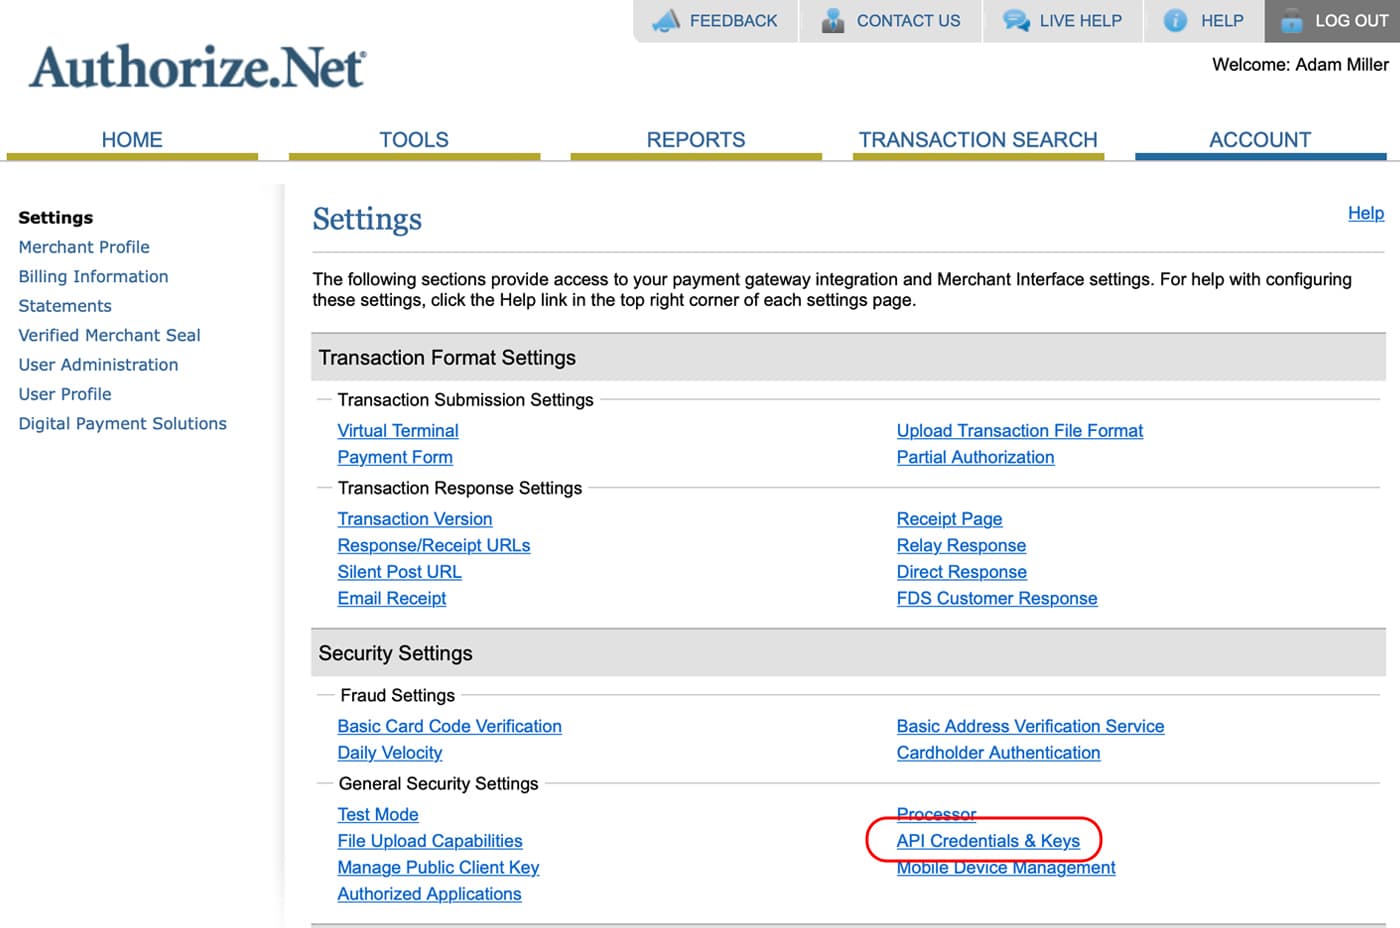
Task: Go to User Administration in sidebar
Action: click(98, 365)
